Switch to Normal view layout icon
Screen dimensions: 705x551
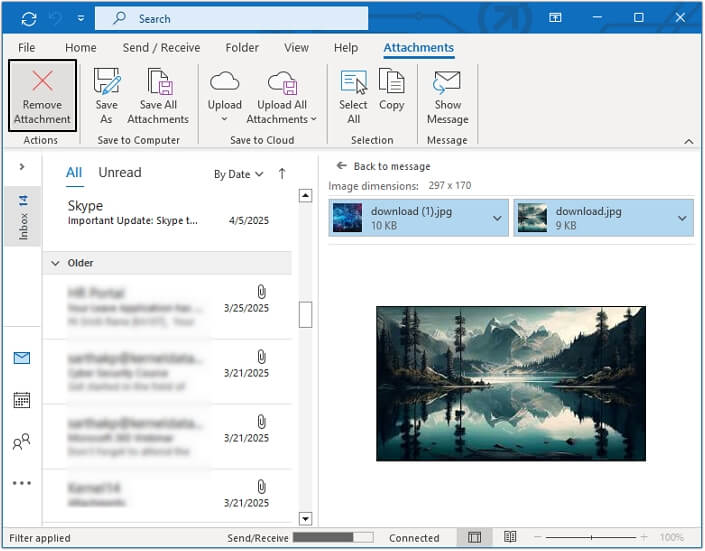(x=474, y=538)
